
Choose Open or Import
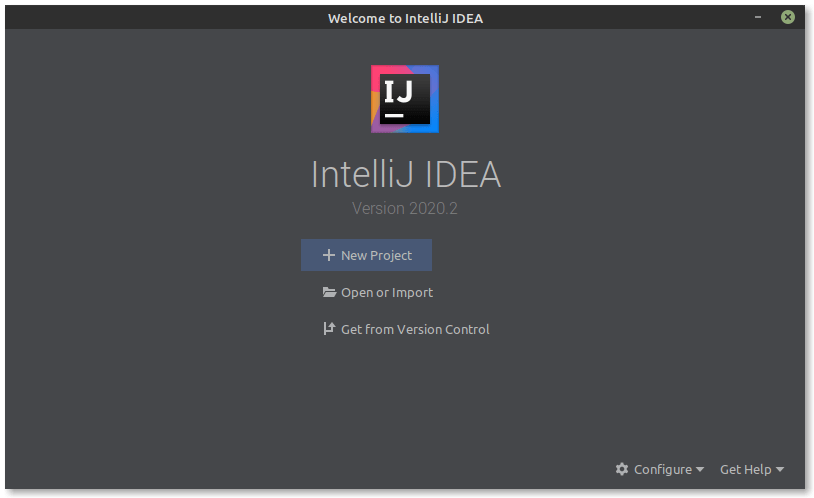pos(387,293)
